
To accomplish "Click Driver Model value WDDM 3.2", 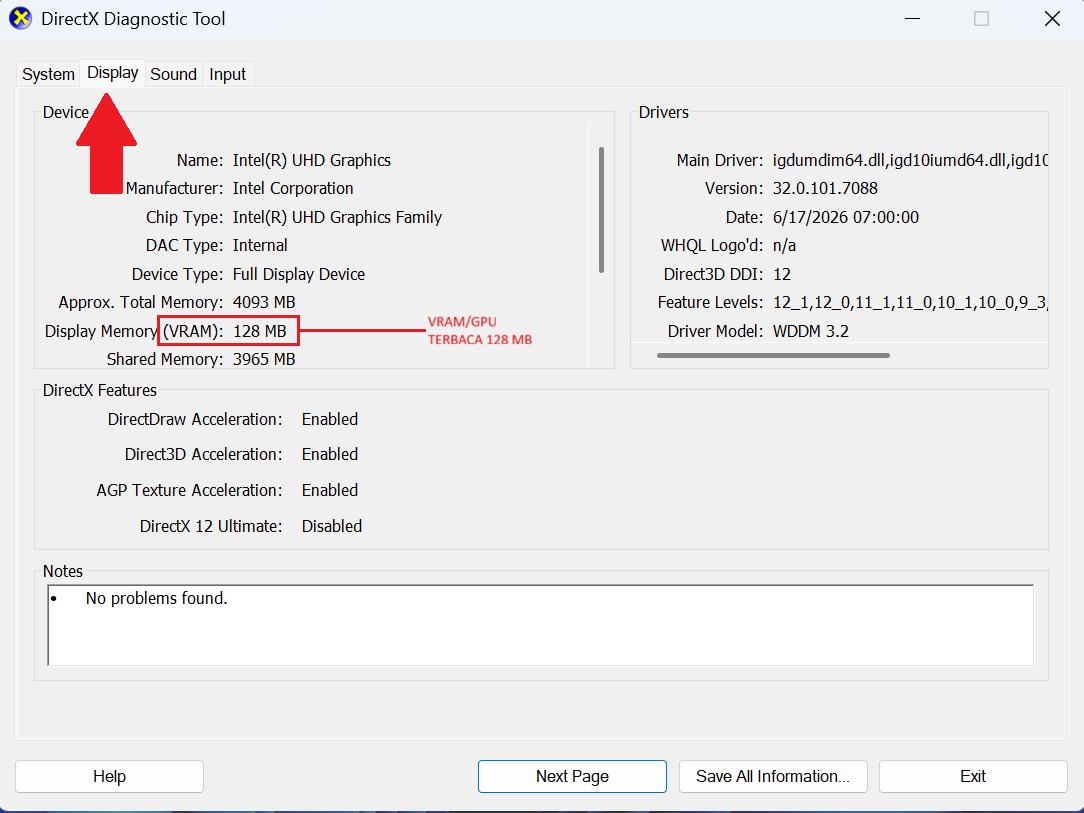I will (x=811, y=331).
